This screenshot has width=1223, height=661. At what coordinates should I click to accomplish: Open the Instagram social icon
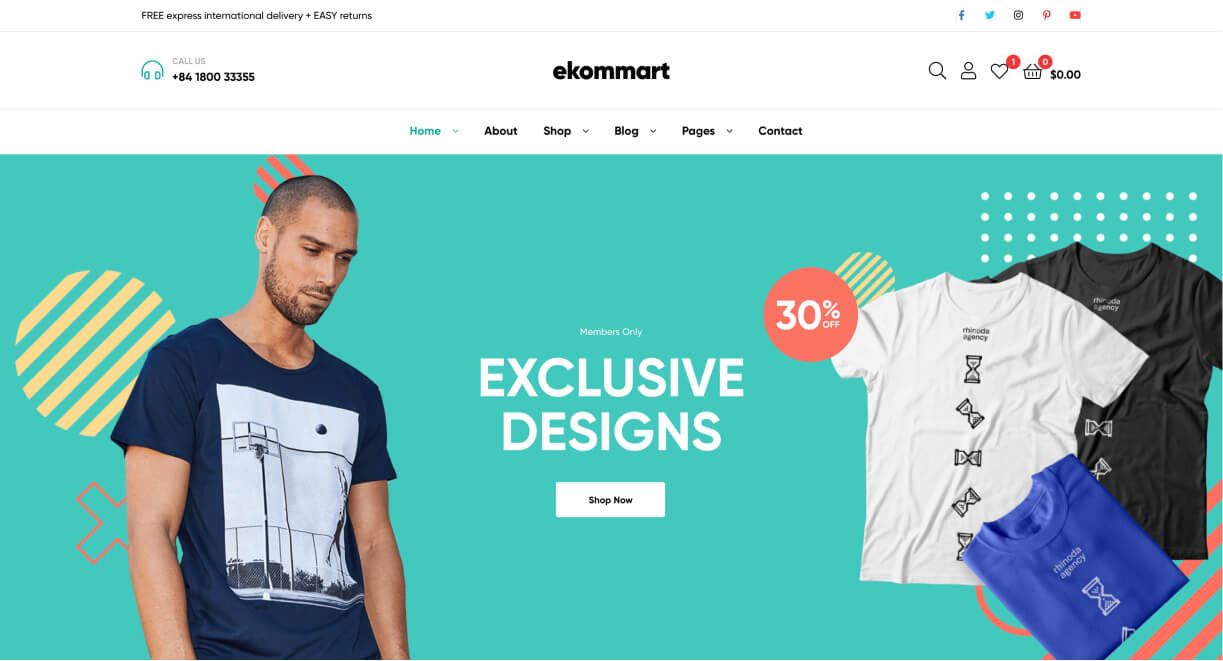tap(1018, 15)
